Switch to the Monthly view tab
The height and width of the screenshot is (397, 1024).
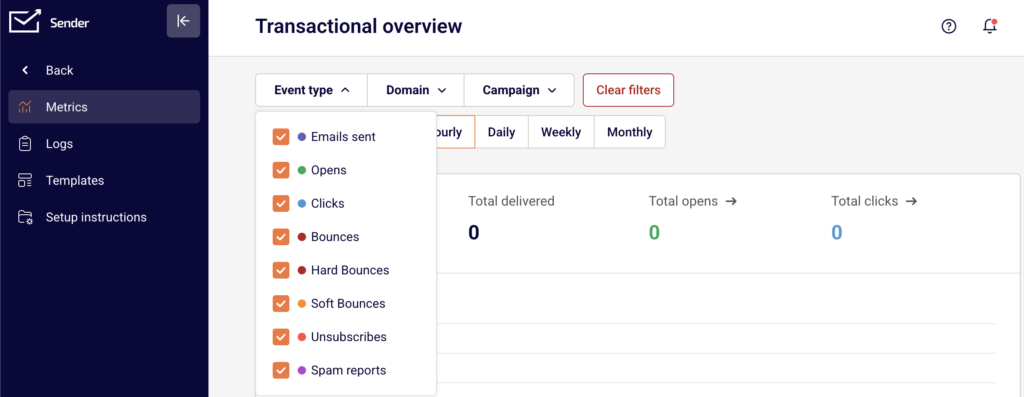[x=630, y=133]
